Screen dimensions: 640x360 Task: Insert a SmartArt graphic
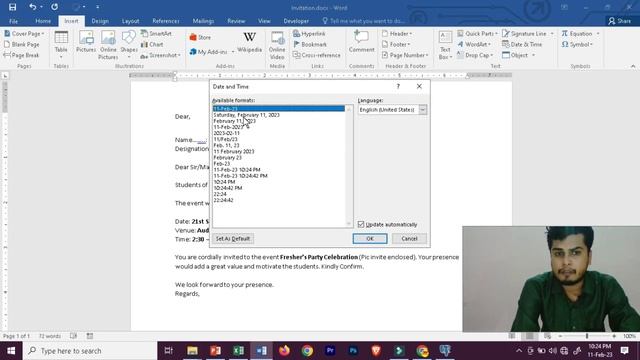click(156, 33)
